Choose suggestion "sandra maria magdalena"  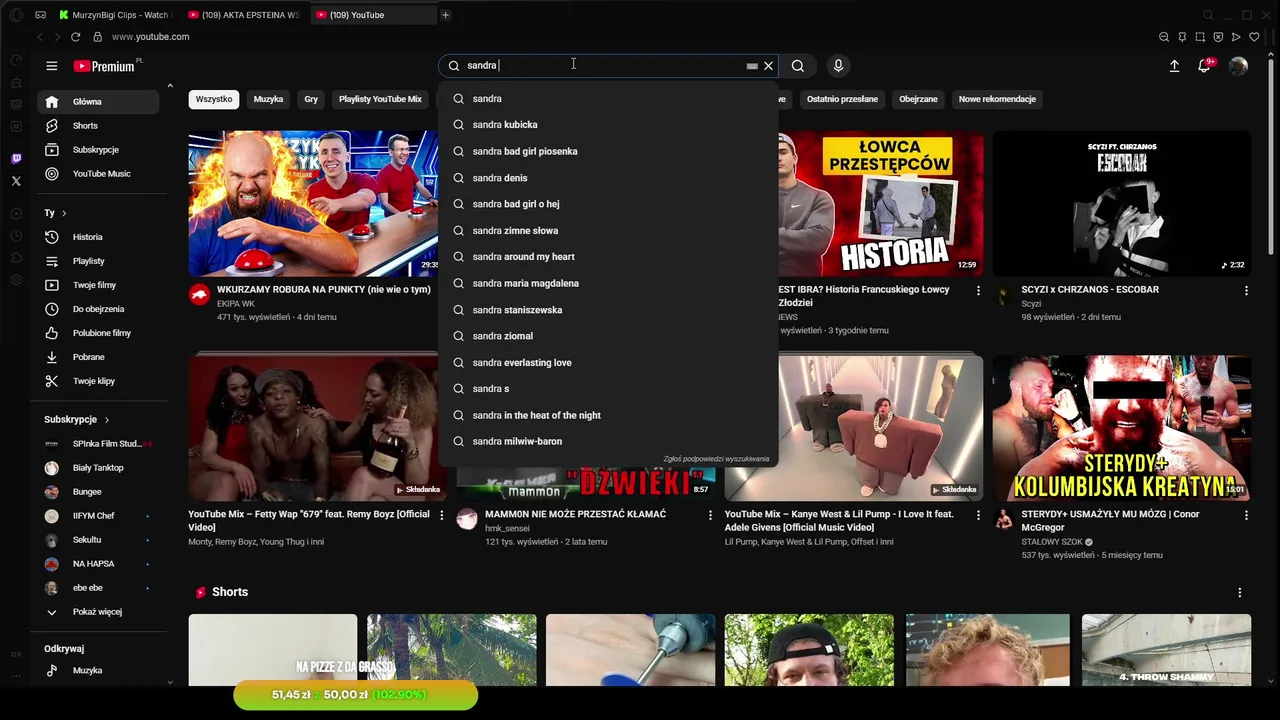(608, 283)
